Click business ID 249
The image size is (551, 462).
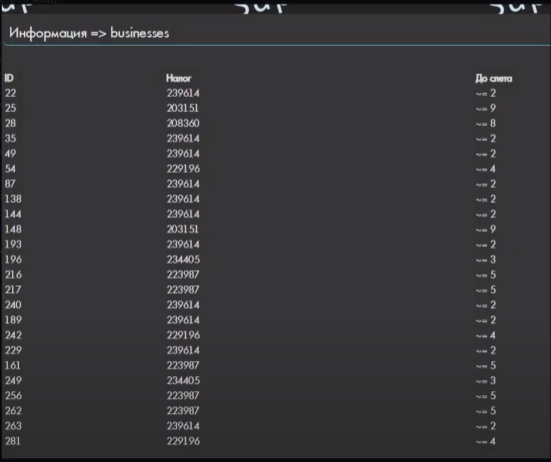[x=13, y=380]
